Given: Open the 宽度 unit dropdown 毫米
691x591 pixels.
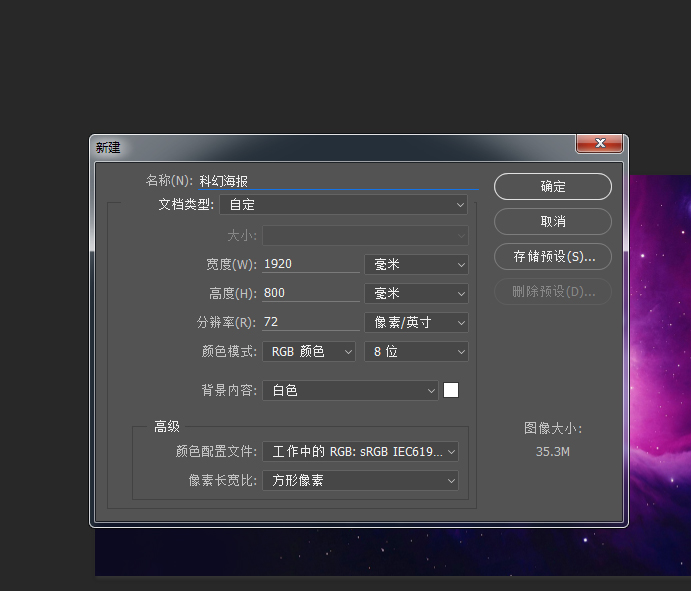Looking at the screenshot, I should (x=416, y=264).
